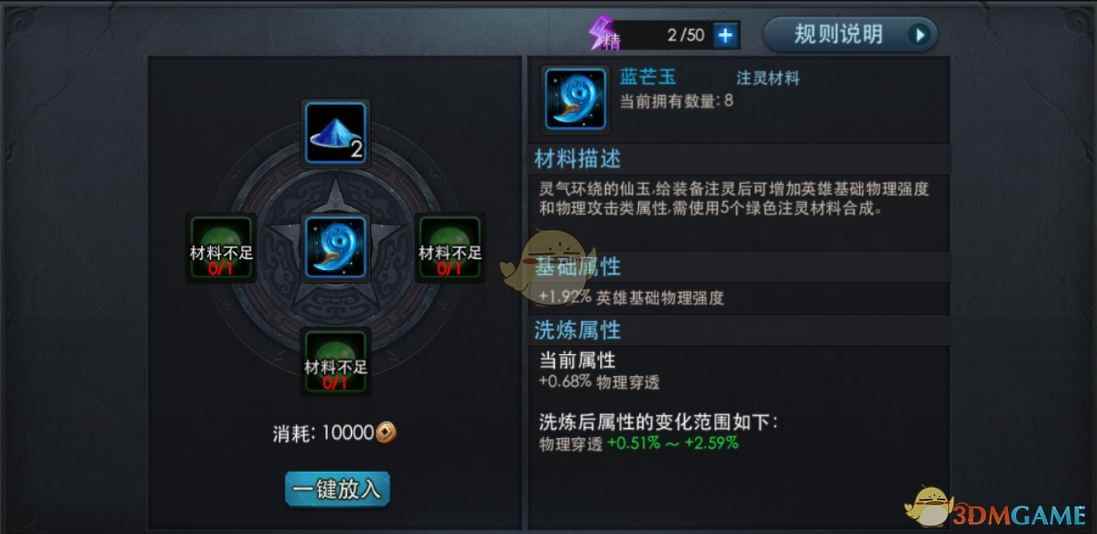Click the 一键放入 button
The width and height of the screenshot is (1097, 534).
(x=337, y=489)
